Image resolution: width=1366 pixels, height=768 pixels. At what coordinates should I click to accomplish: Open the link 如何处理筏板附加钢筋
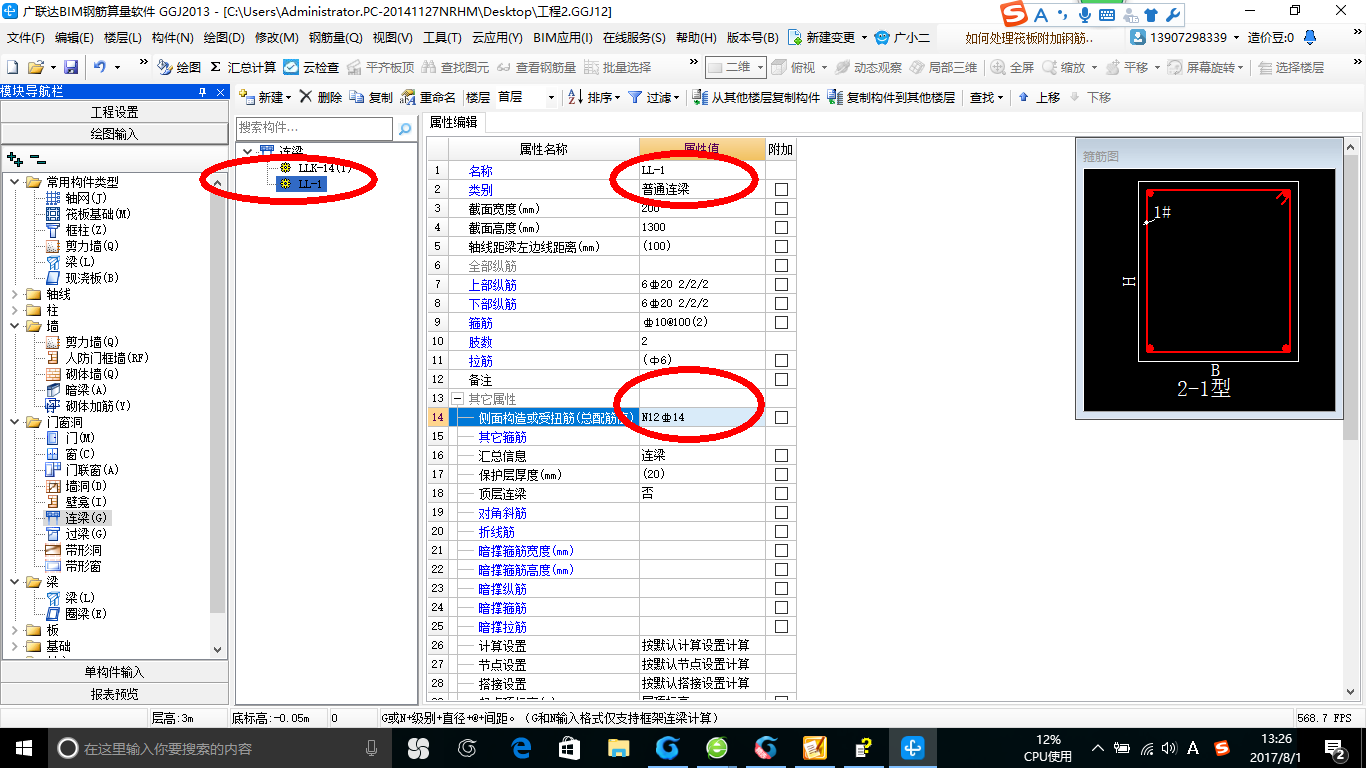point(1030,37)
